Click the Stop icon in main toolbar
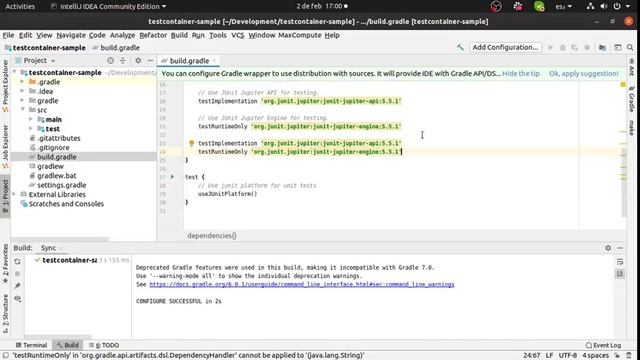This screenshot has width=640, height=360. tap(587, 47)
